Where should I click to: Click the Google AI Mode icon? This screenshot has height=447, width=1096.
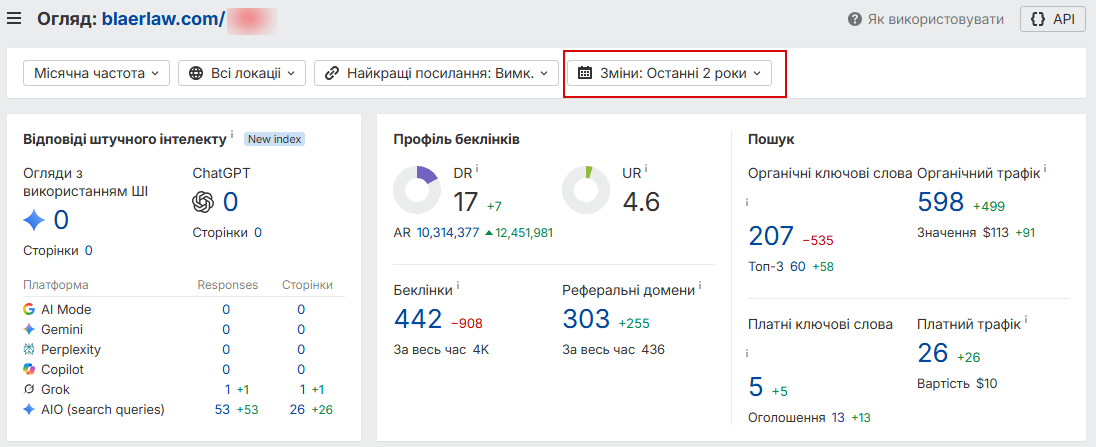pos(29,309)
